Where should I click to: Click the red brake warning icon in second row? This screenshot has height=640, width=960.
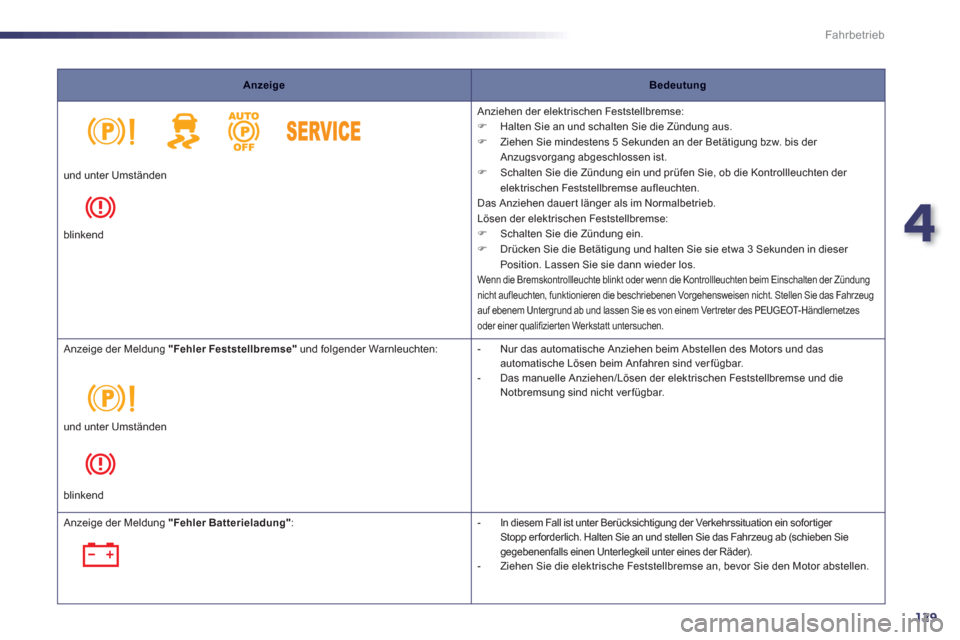click(100, 464)
